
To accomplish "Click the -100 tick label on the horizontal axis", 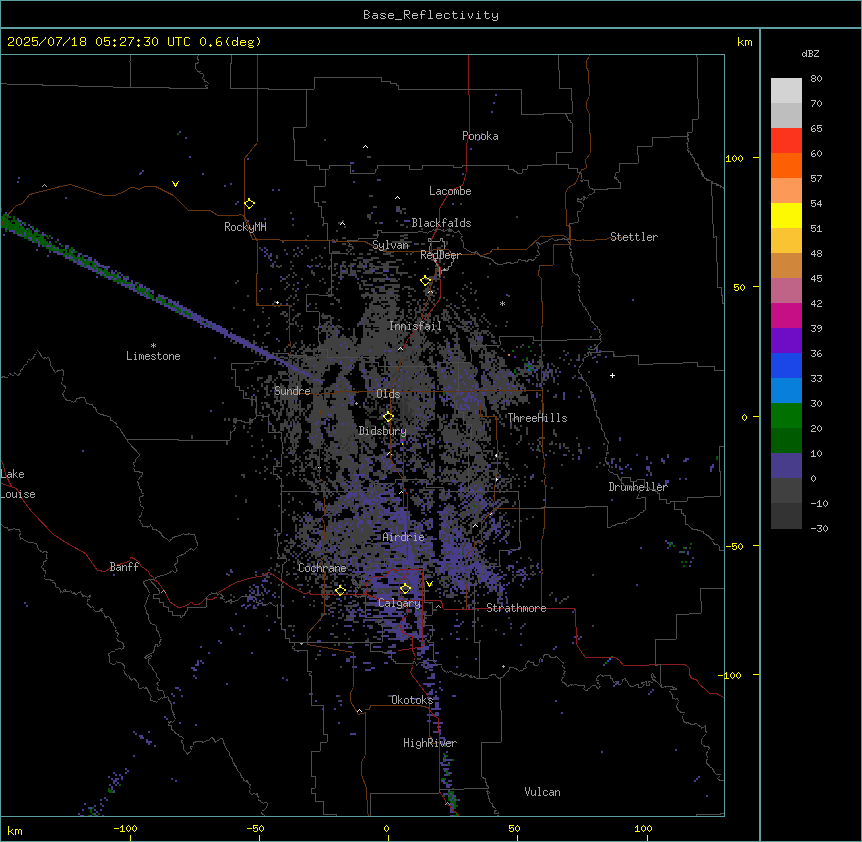I will (x=125, y=828).
